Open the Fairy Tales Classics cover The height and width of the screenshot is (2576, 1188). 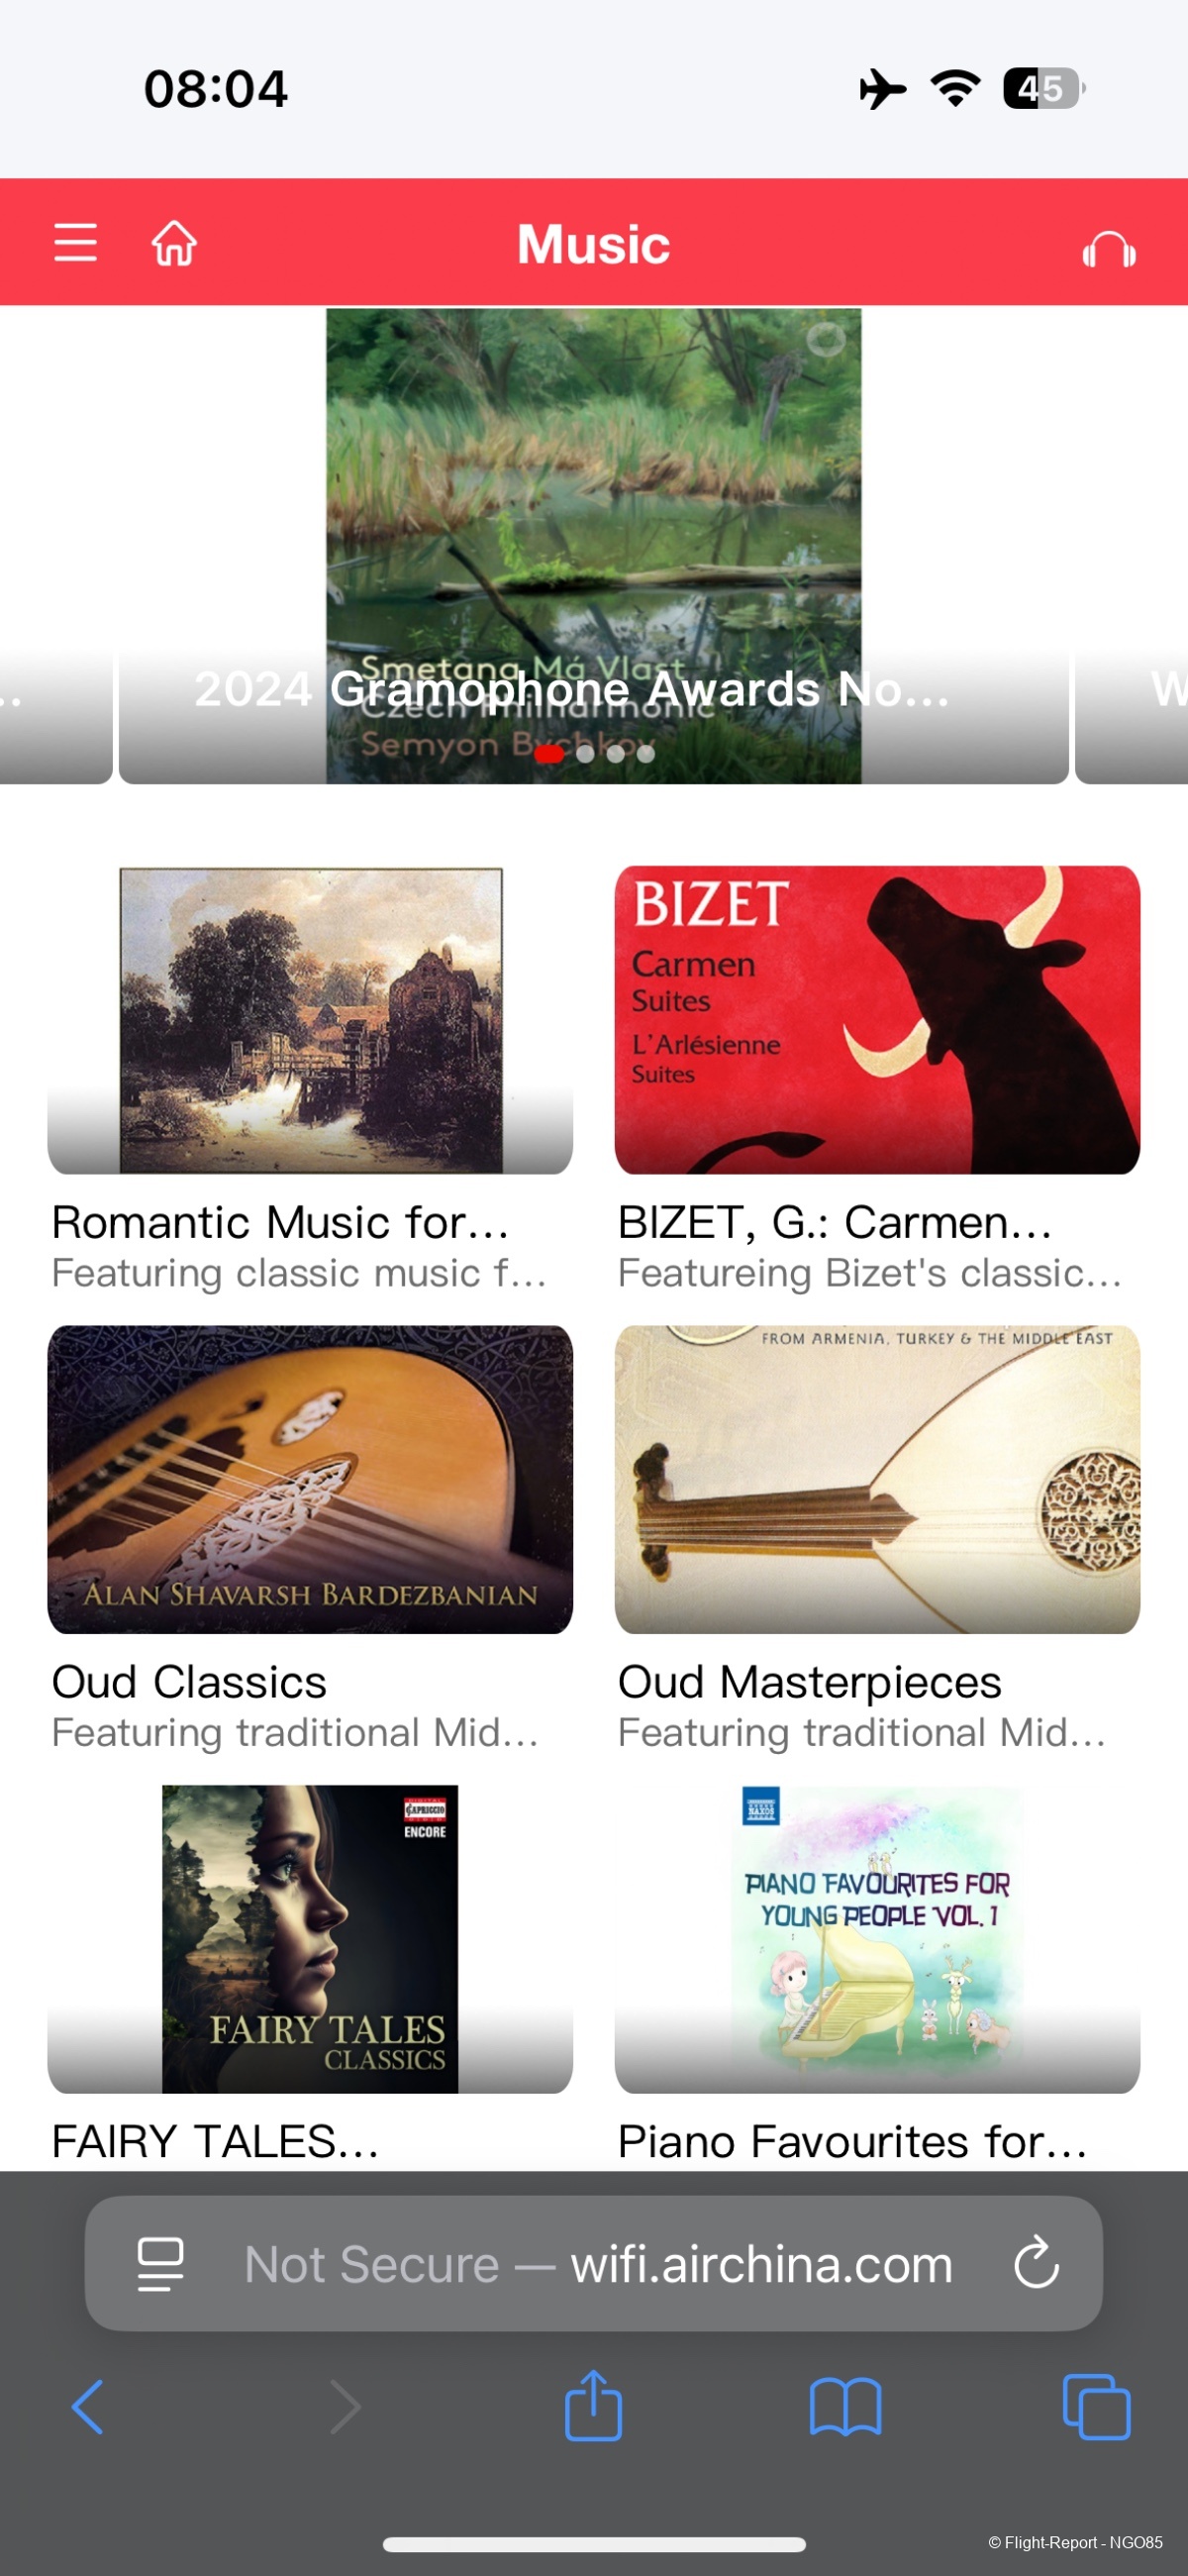click(310, 1938)
